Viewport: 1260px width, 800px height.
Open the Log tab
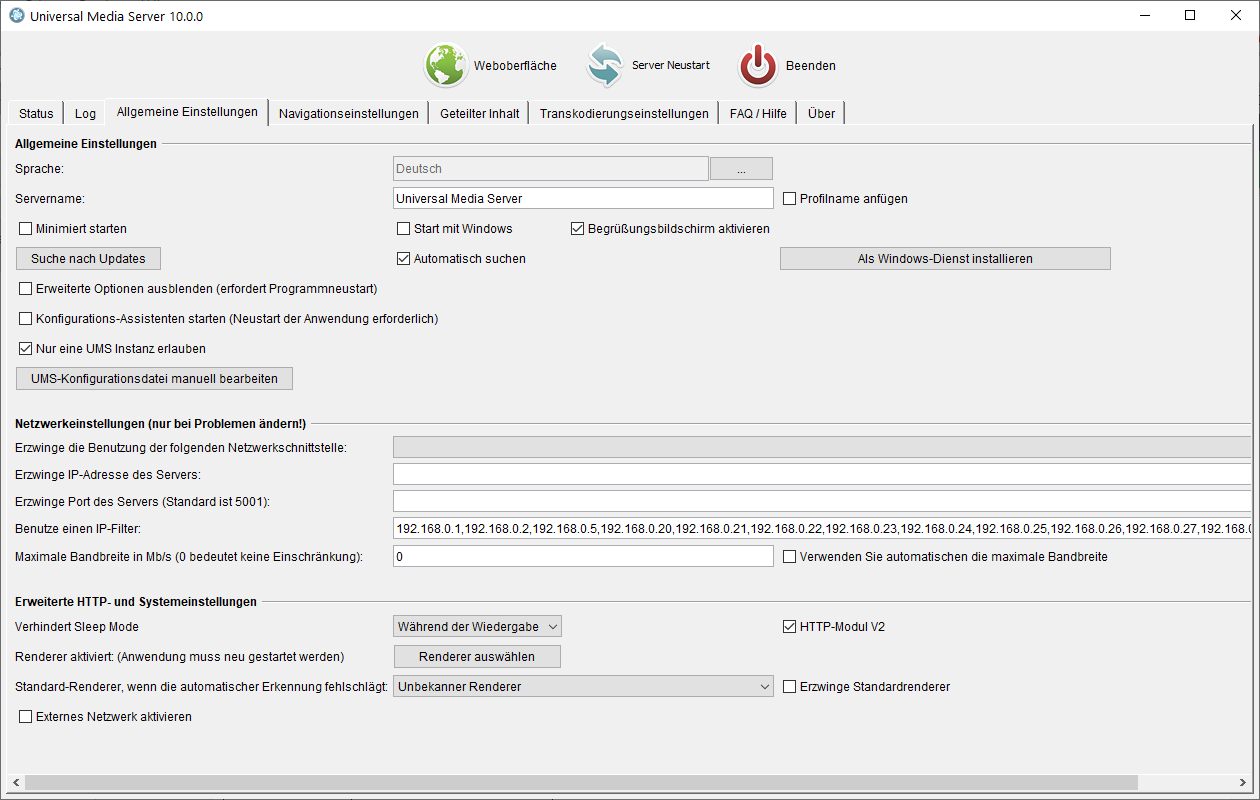pos(85,113)
